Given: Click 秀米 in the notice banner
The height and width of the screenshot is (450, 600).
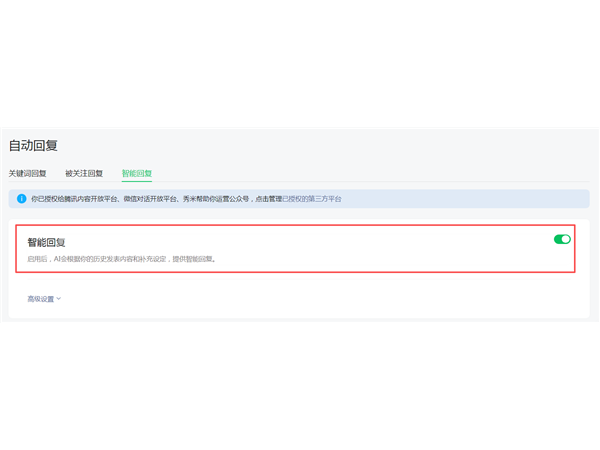Looking at the screenshot, I should point(190,199).
